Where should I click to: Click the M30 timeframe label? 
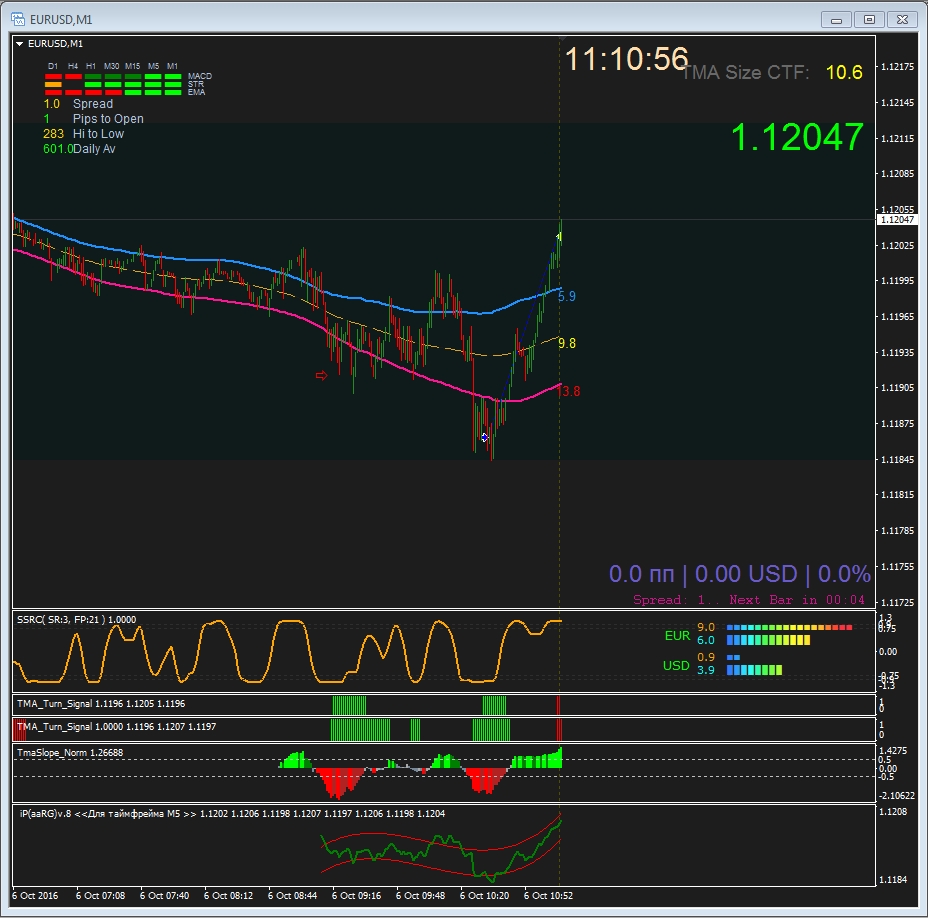coord(111,66)
